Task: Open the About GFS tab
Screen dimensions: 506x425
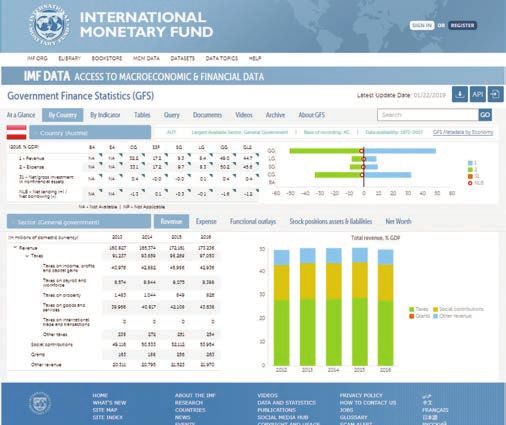Action: point(311,115)
